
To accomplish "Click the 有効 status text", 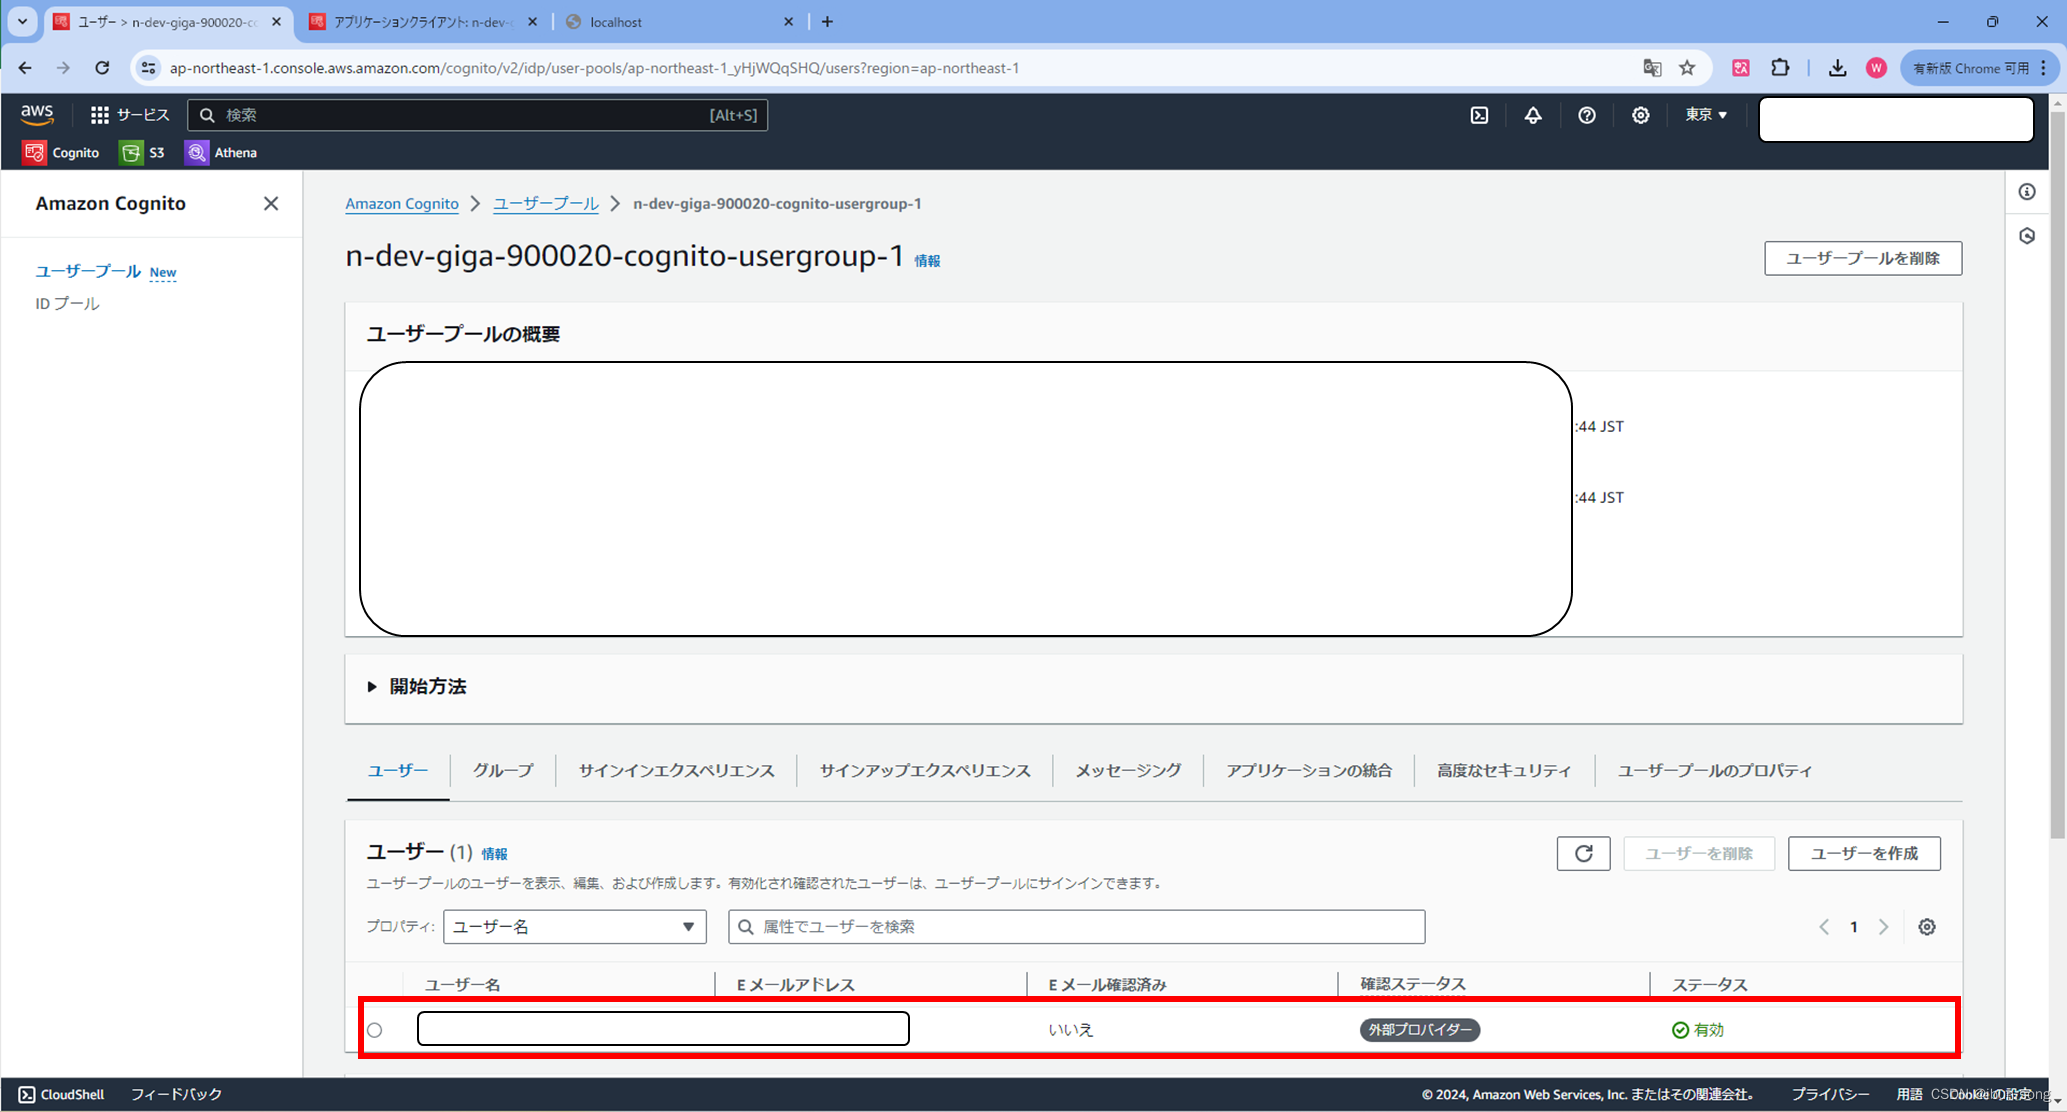I will 1709,1030.
